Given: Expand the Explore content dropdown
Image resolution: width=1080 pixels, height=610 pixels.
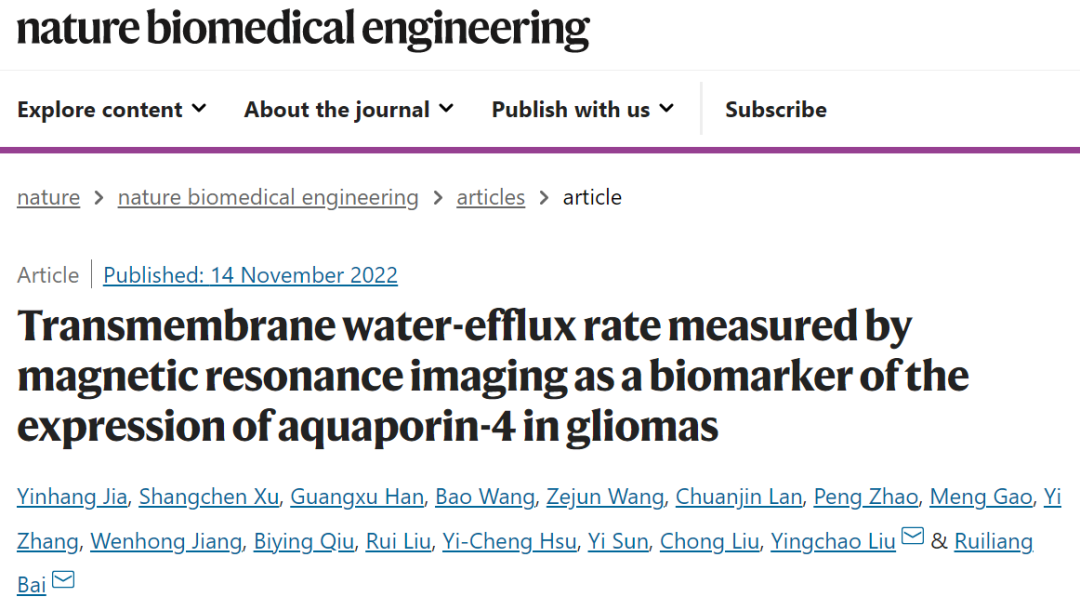Looking at the screenshot, I should (111, 110).
